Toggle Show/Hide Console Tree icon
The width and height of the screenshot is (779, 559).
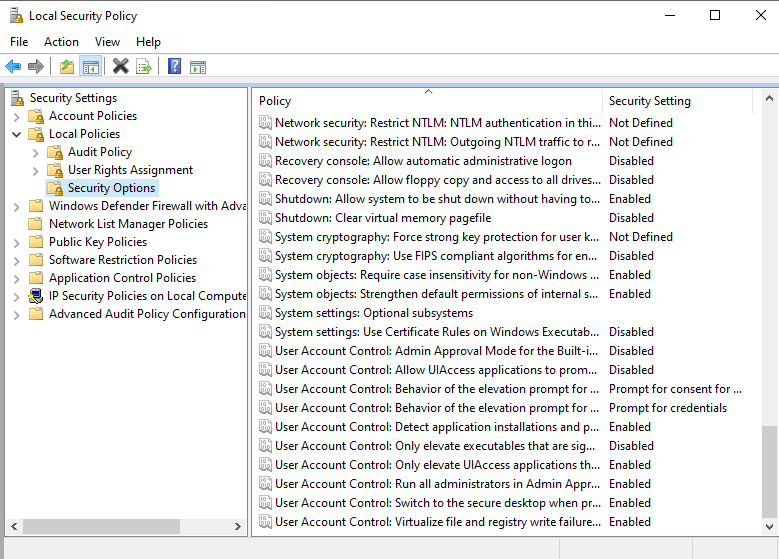pyautogui.click(x=90, y=66)
